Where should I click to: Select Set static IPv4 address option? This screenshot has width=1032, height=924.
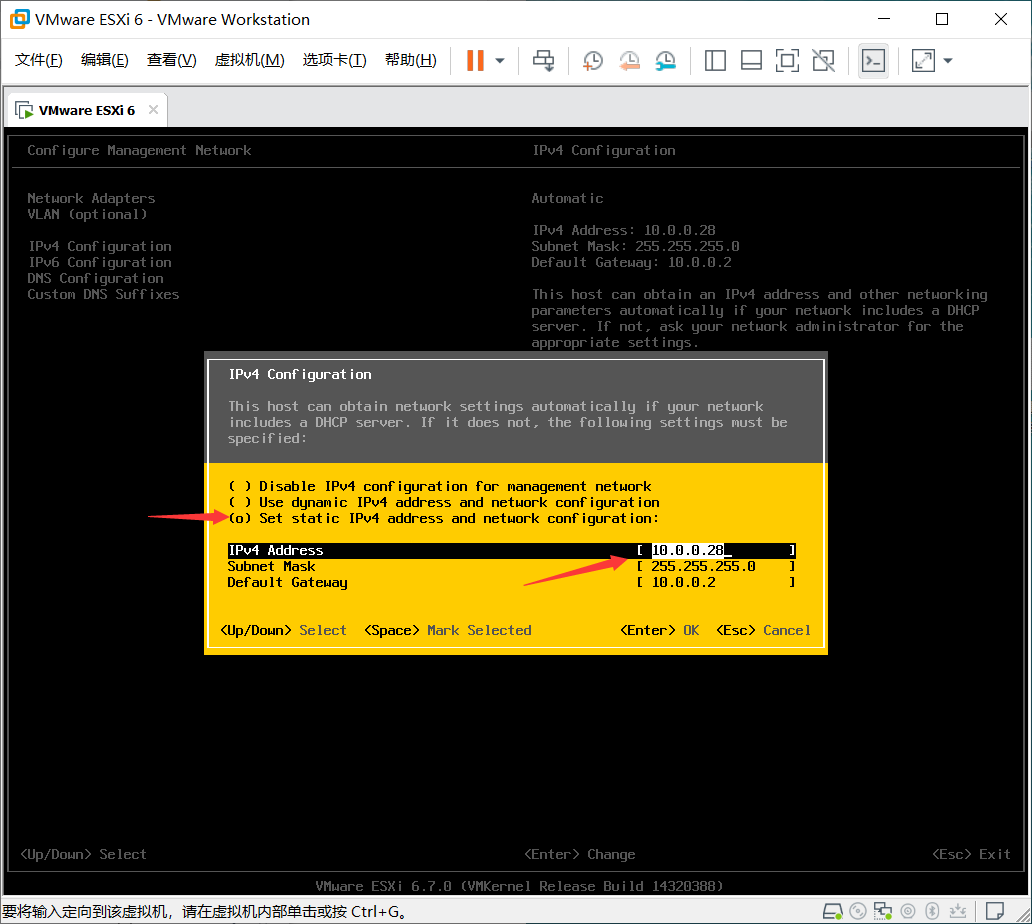(x=444, y=519)
